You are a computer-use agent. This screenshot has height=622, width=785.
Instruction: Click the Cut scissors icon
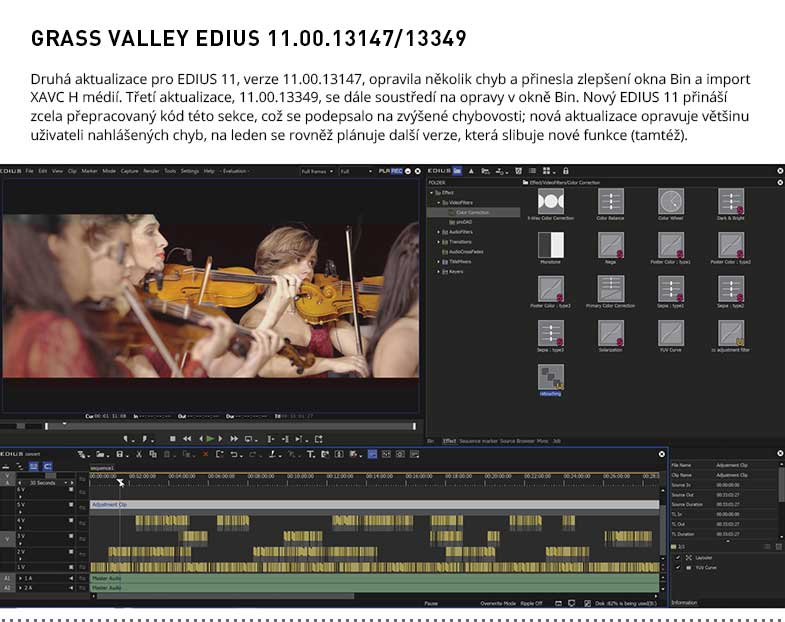point(139,454)
